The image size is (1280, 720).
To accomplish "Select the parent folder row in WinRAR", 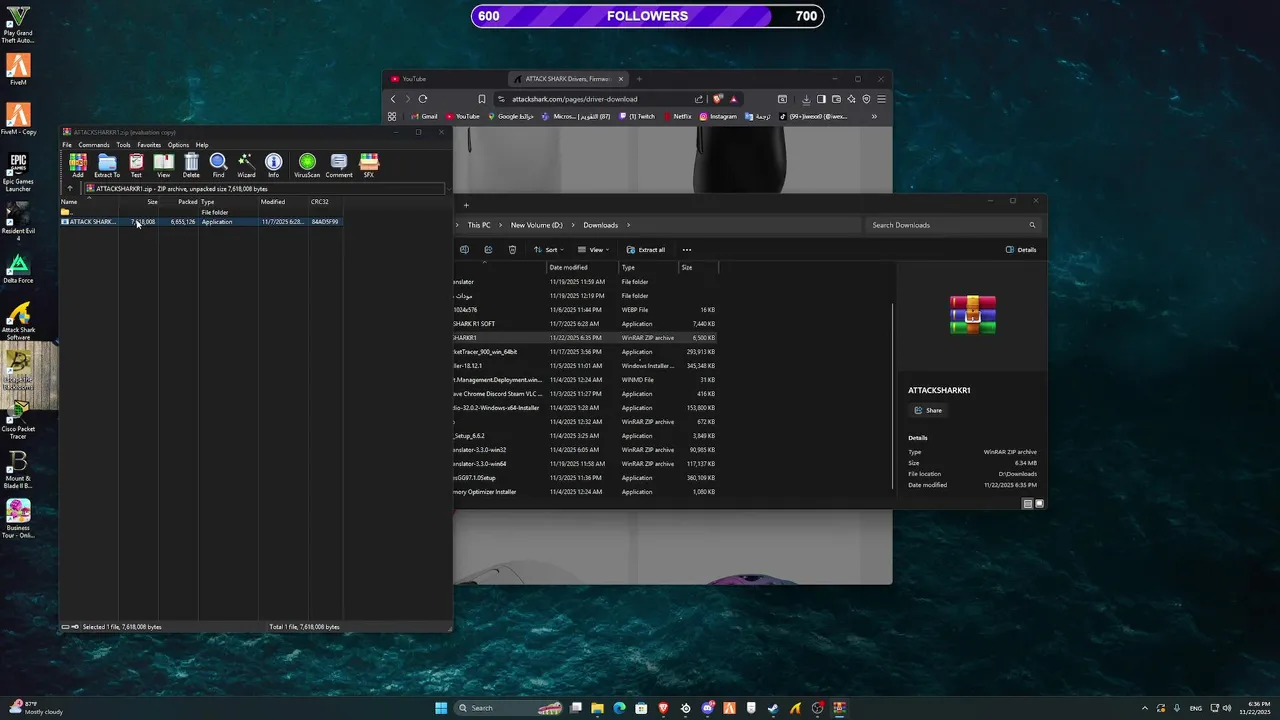I will [x=200, y=212].
